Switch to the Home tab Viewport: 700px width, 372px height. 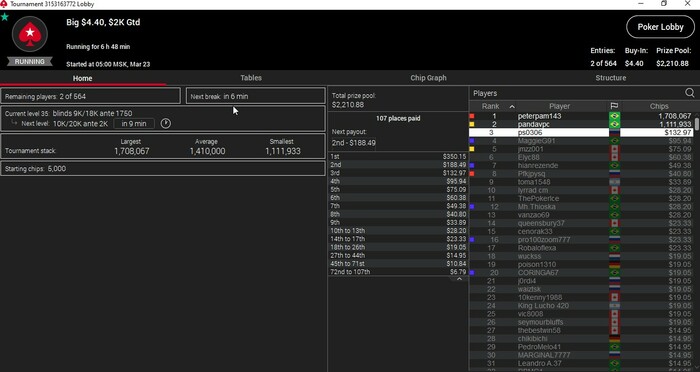tap(83, 78)
